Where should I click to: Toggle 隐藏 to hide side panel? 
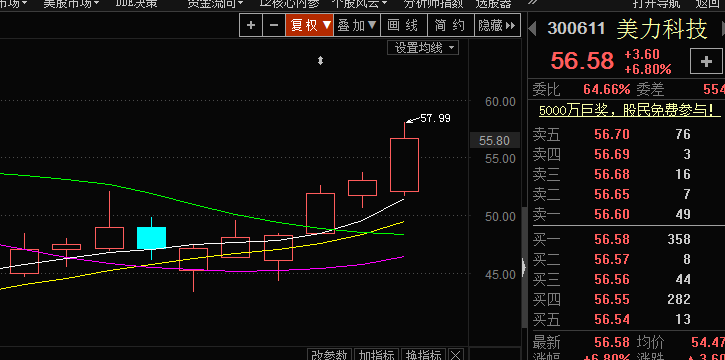[498, 25]
